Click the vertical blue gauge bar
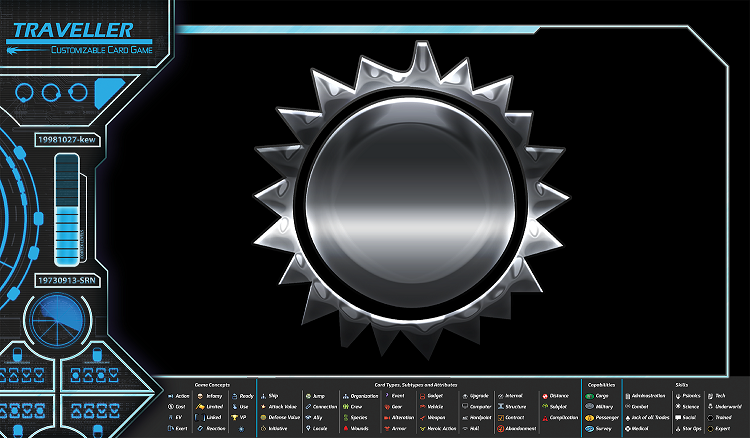 pyautogui.click(x=67, y=209)
